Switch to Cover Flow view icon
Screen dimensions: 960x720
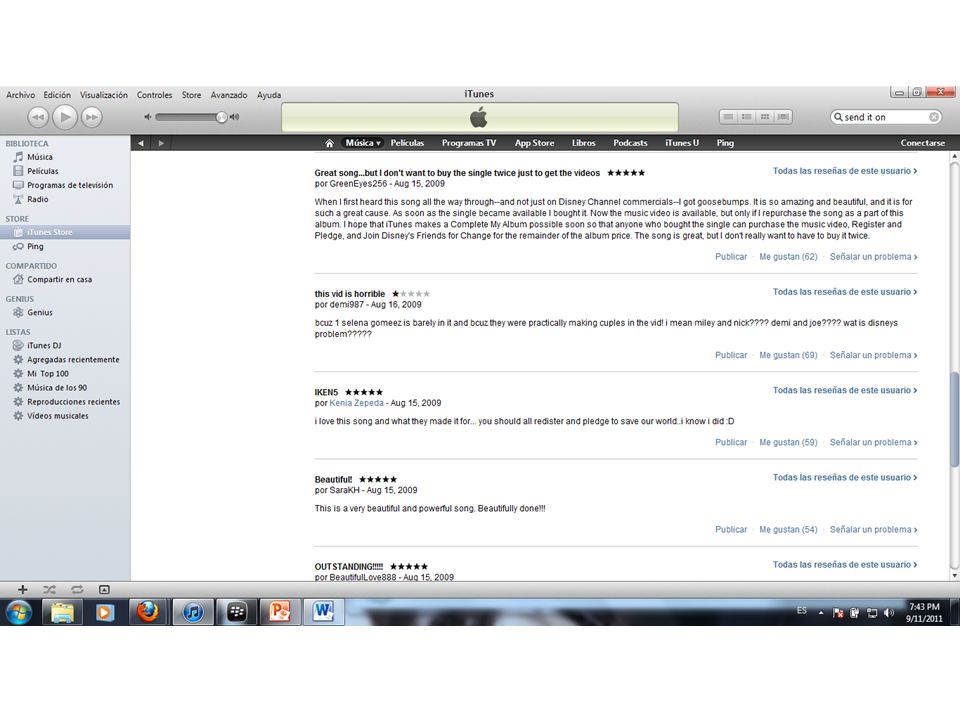point(783,116)
